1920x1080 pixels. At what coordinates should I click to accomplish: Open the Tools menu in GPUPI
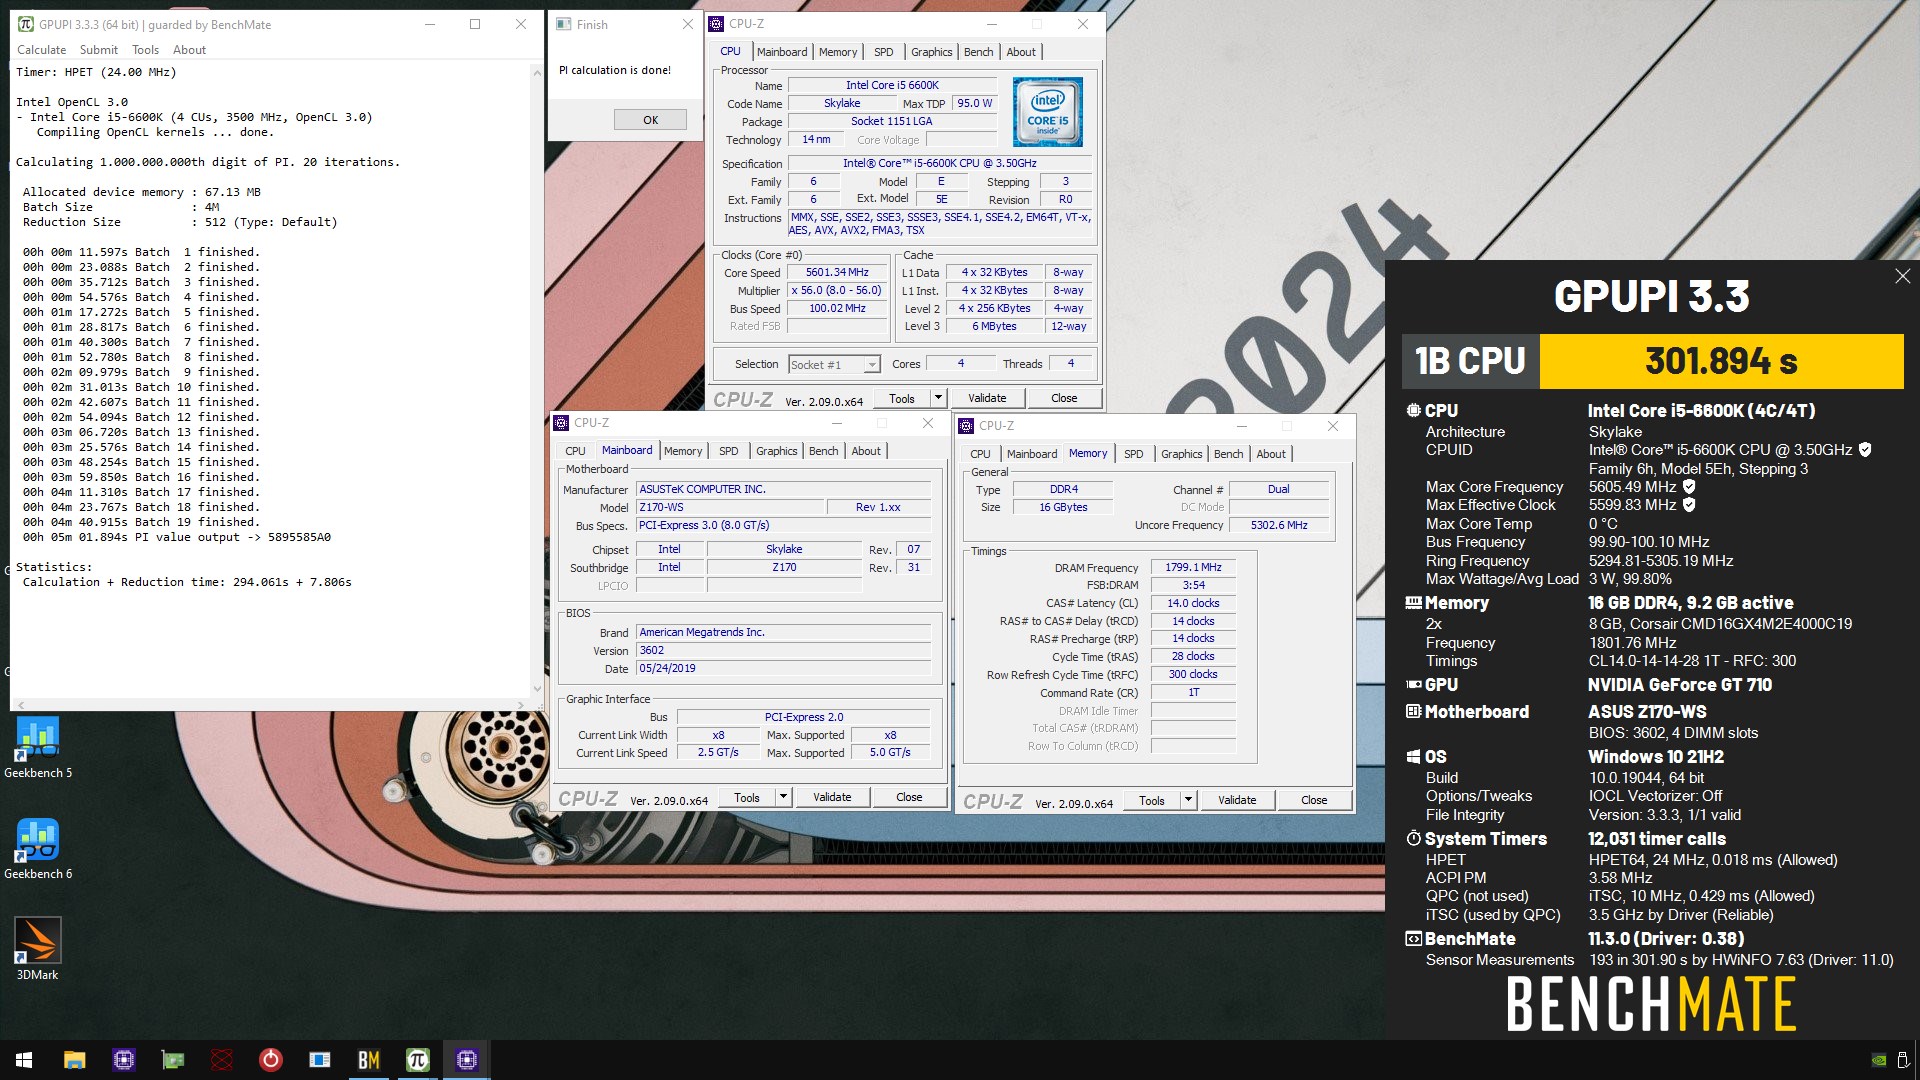click(x=146, y=50)
